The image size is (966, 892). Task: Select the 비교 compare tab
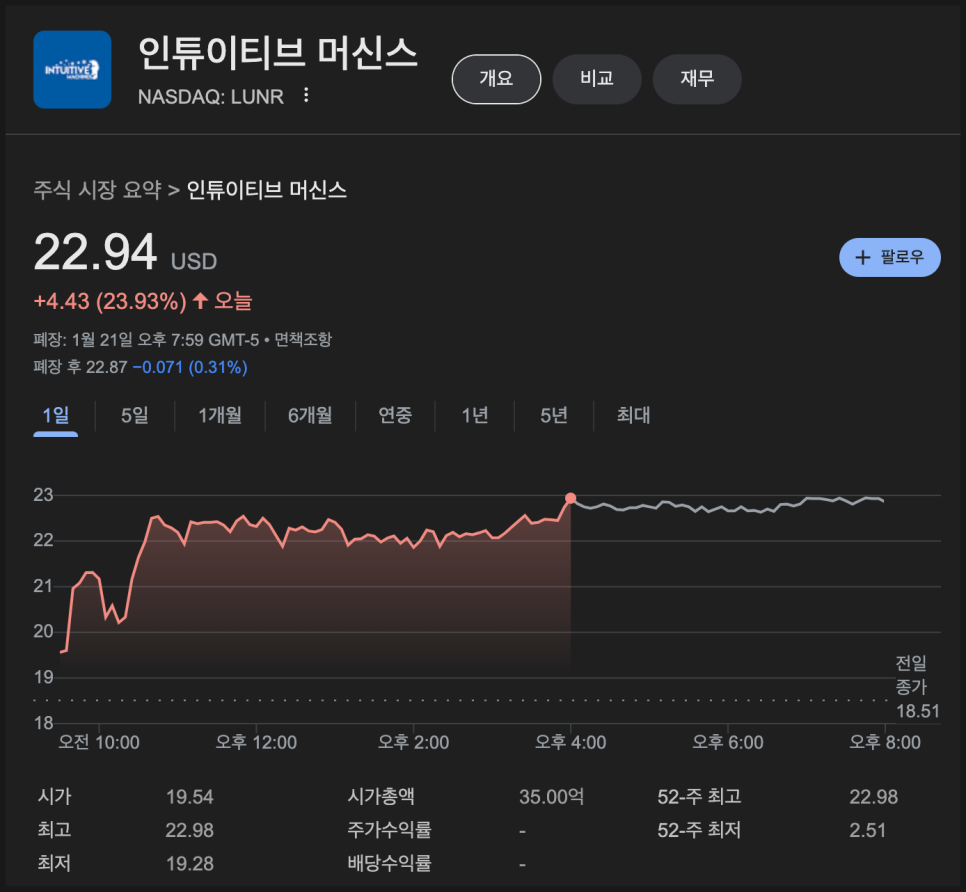(597, 79)
